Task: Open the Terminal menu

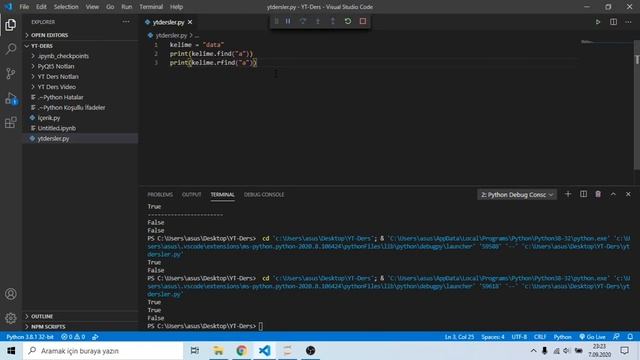Action: point(151,7)
